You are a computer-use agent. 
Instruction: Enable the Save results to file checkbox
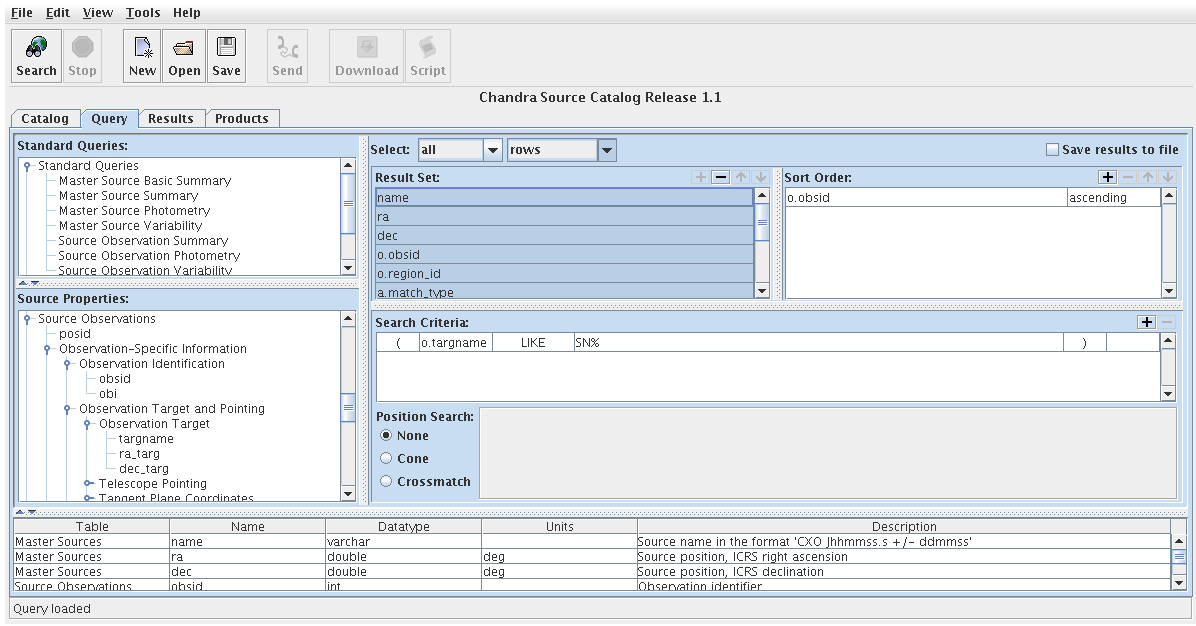coord(1051,150)
